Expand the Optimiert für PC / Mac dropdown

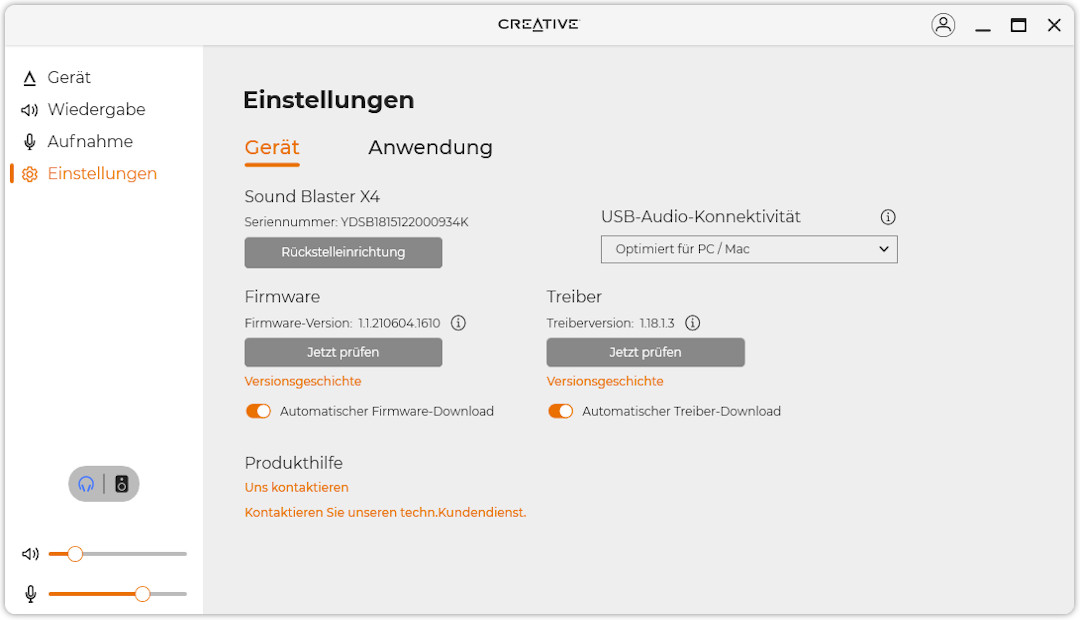click(x=749, y=249)
